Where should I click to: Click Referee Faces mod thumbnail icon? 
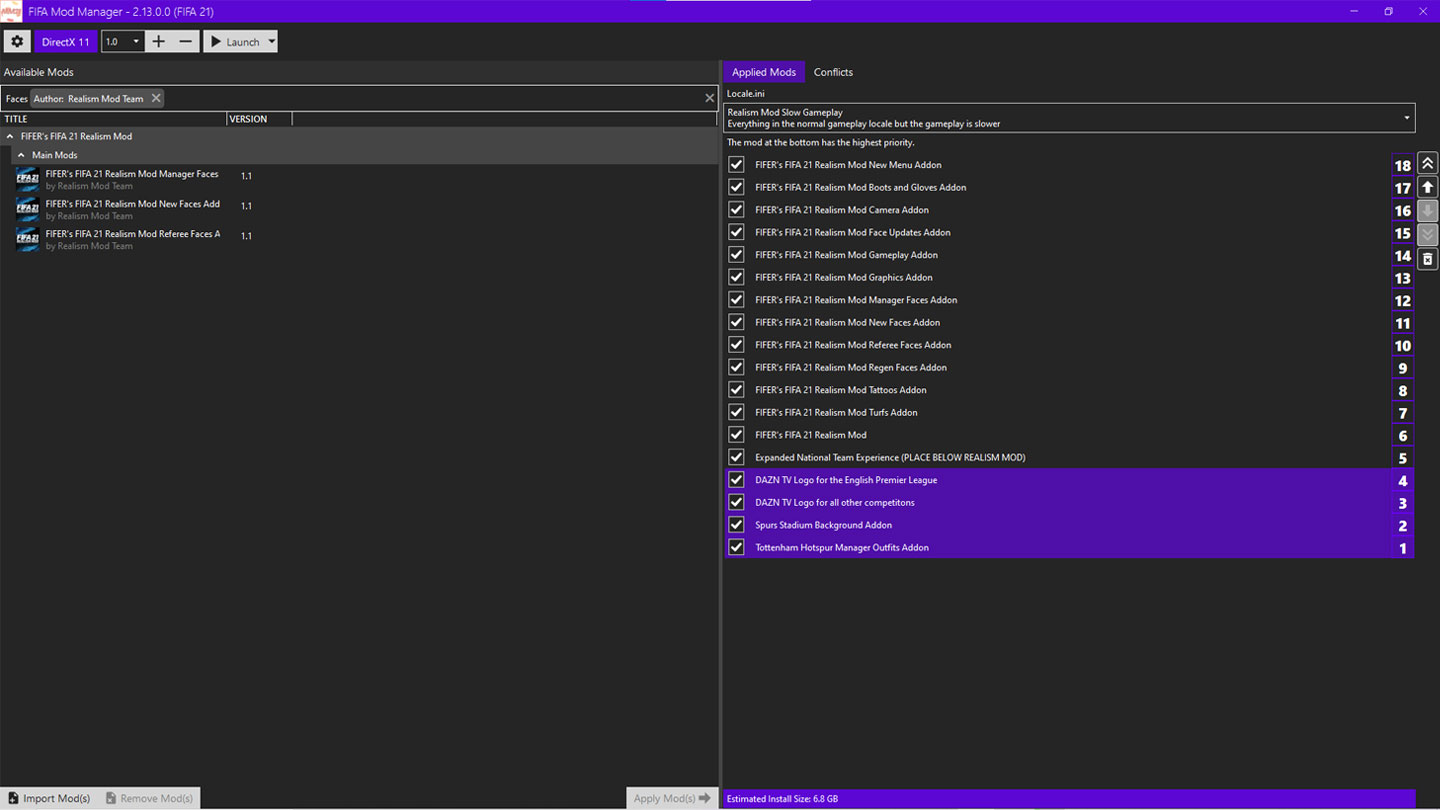pyautogui.click(x=27, y=239)
